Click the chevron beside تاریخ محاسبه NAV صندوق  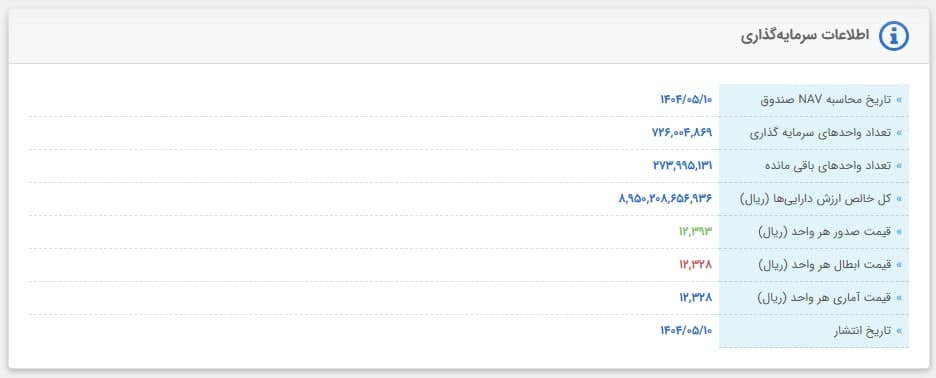tap(899, 100)
